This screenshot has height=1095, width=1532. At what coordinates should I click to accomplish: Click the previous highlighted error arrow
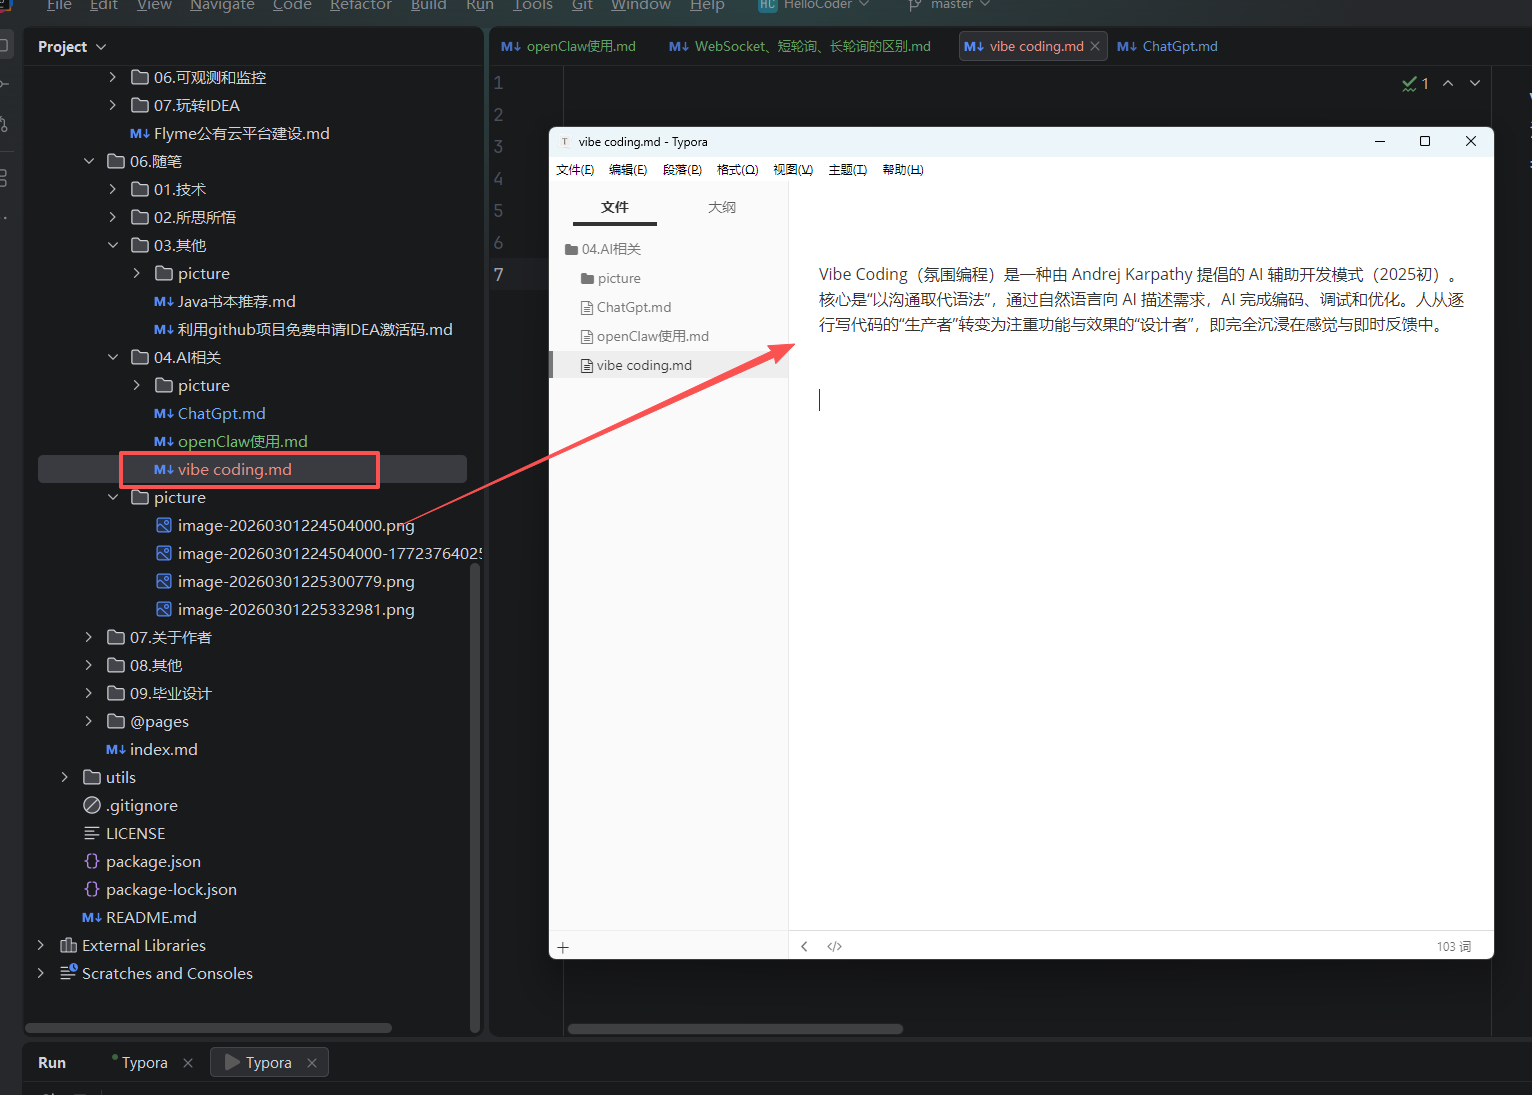coord(1448,83)
